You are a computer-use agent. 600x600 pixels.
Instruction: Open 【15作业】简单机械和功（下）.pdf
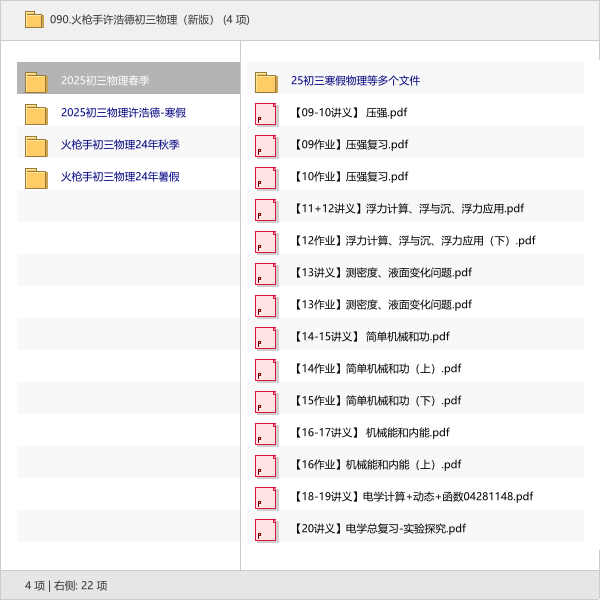(x=376, y=401)
